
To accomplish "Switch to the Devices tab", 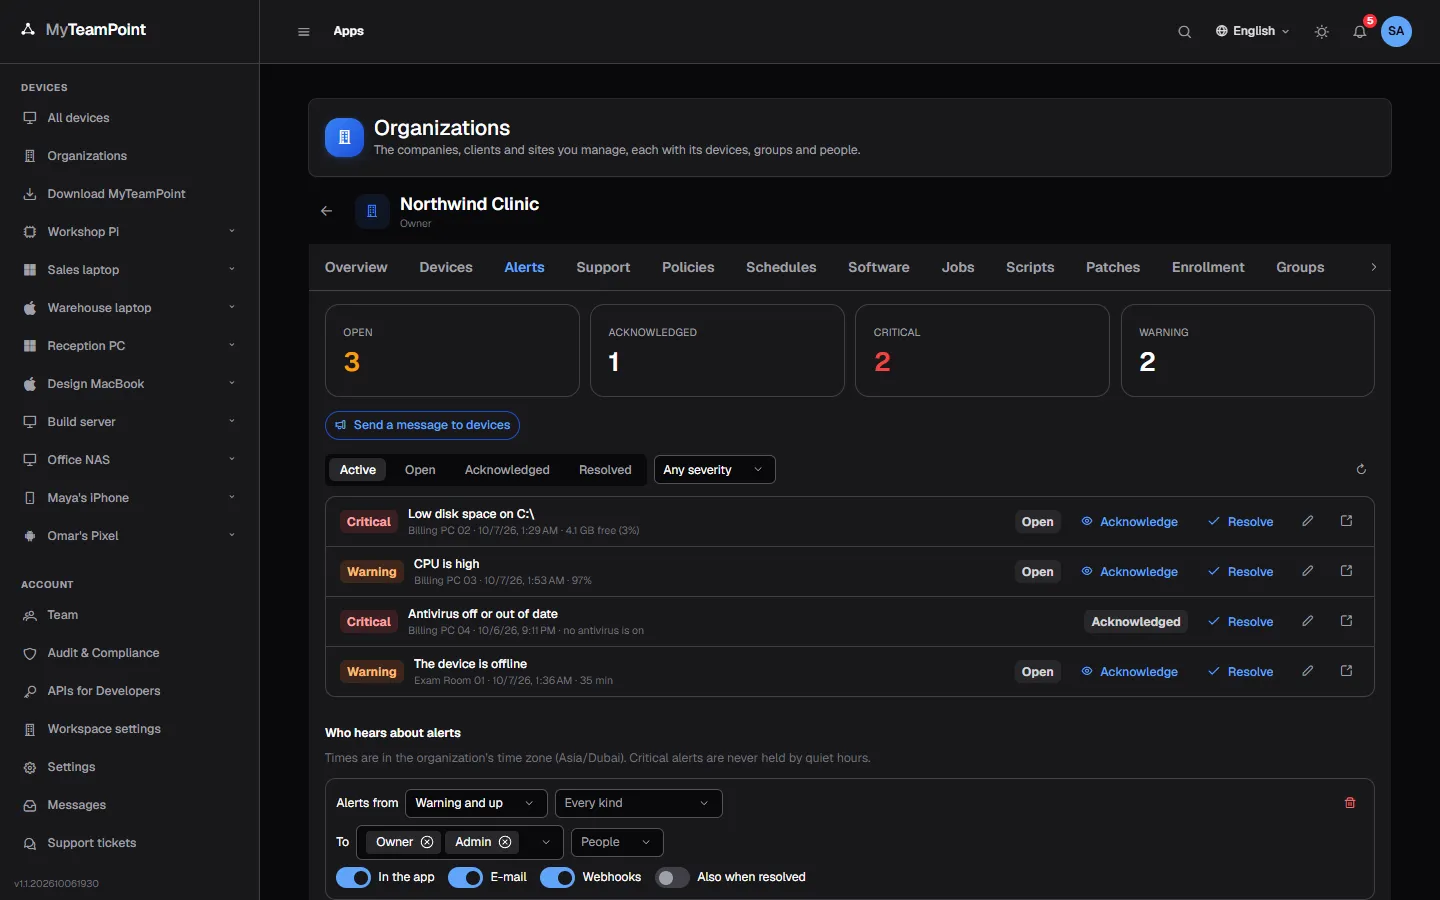I will (x=446, y=267).
